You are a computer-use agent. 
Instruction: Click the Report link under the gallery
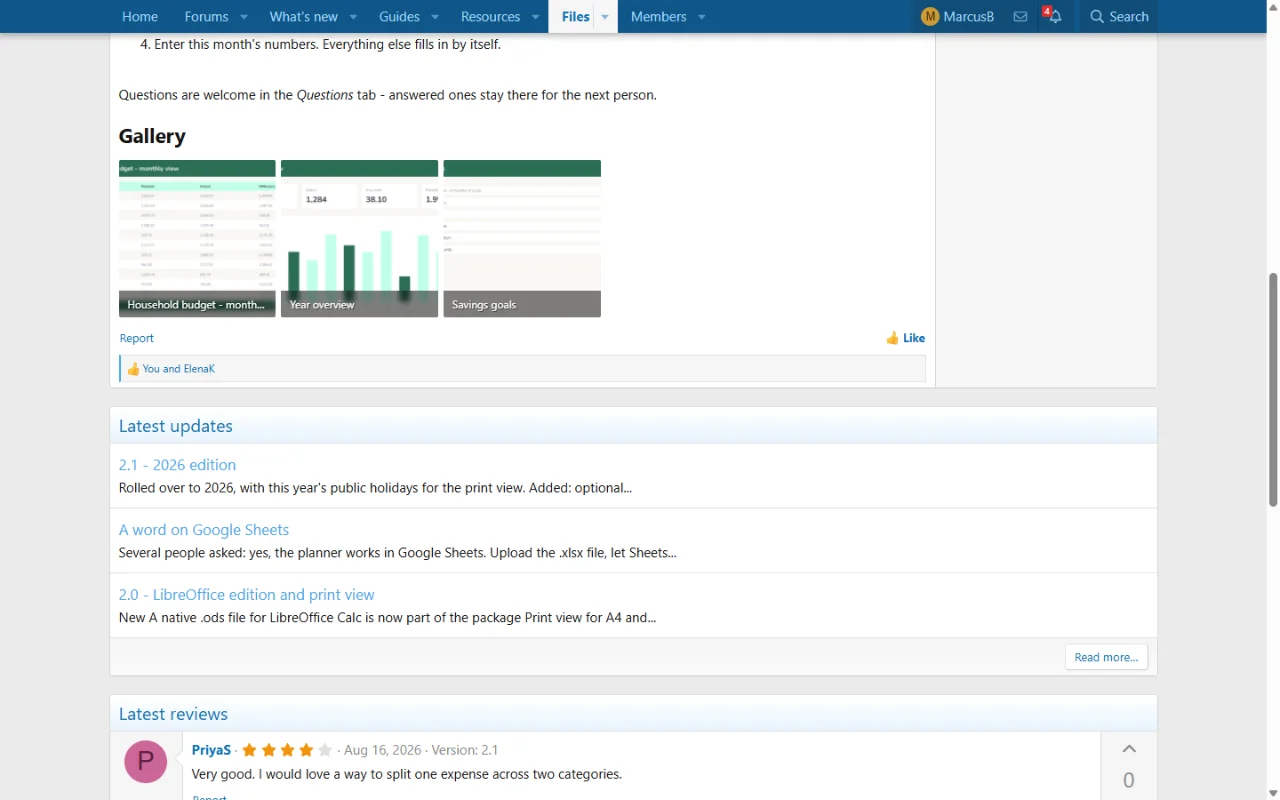[x=137, y=338]
